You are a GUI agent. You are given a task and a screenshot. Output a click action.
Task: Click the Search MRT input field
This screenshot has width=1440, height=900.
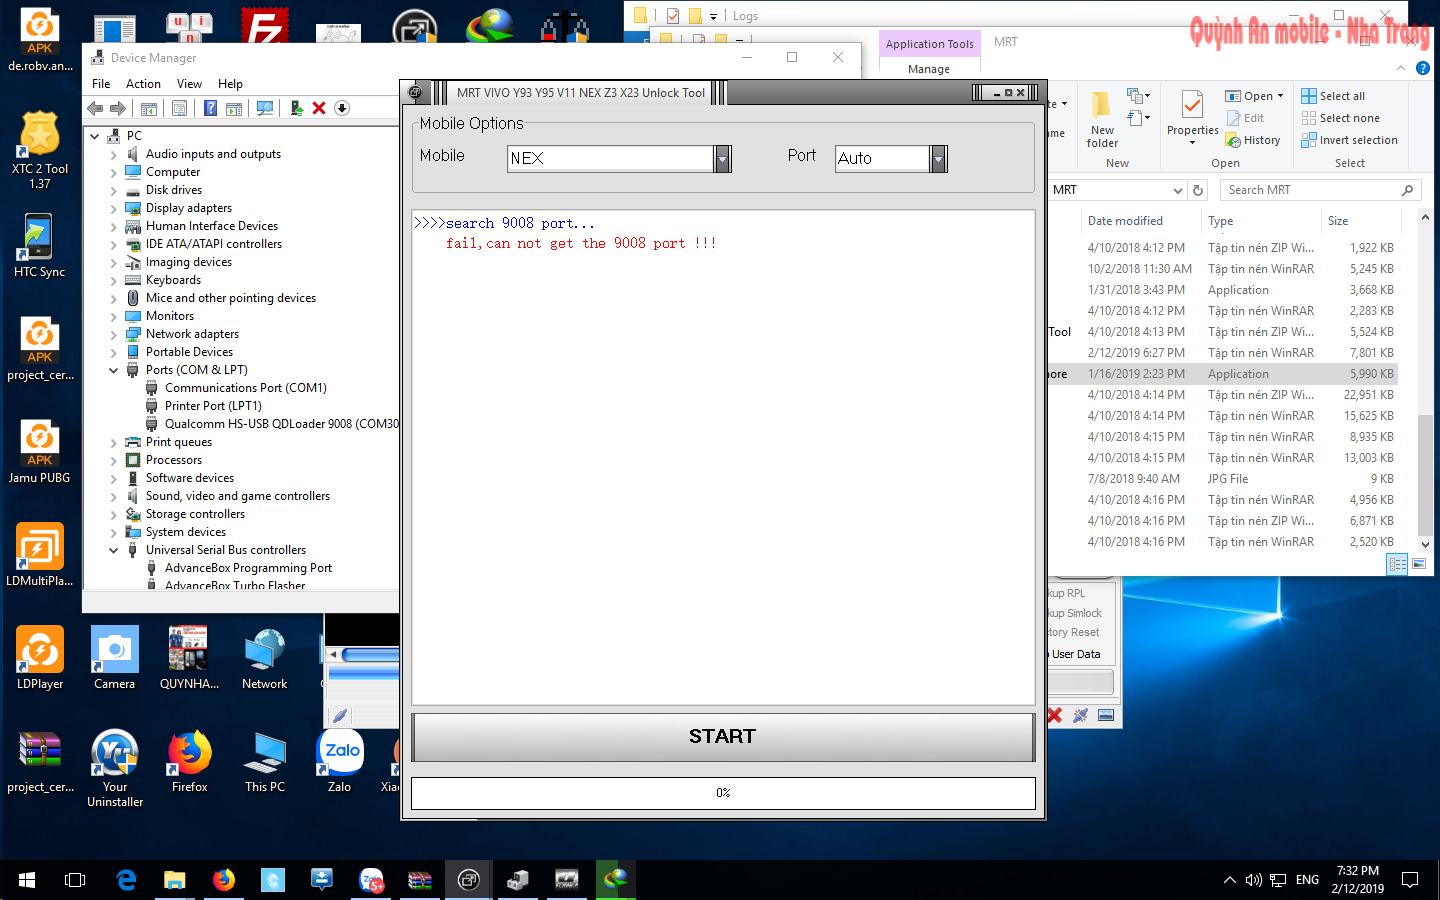[1320, 190]
